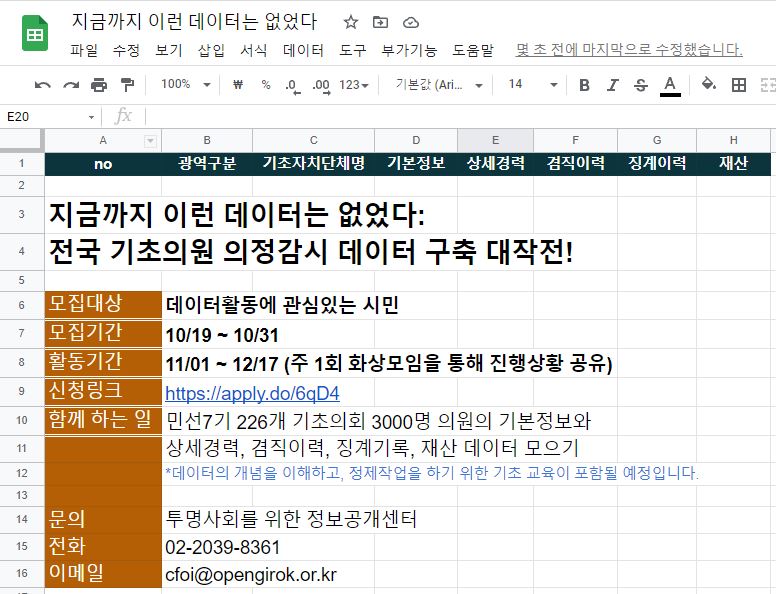Open the font size 14 dropdown
Screen dimensions: 776x594
point(533,85)
